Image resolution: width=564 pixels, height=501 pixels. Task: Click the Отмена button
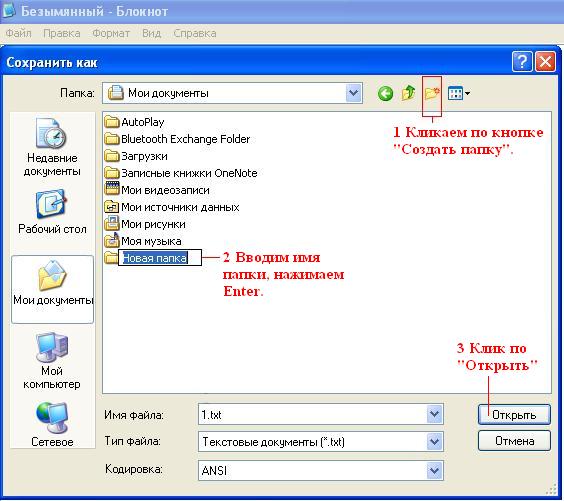click(x=514, y=441)
